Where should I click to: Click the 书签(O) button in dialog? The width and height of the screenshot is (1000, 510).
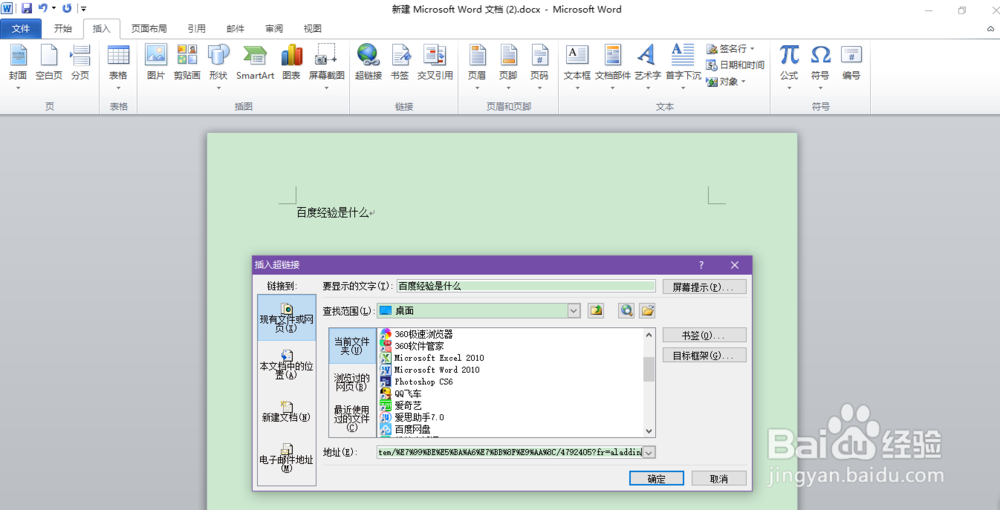(x=704, y=335)
